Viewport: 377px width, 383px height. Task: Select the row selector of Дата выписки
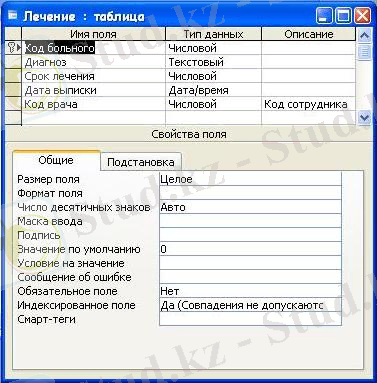point(13,90)
